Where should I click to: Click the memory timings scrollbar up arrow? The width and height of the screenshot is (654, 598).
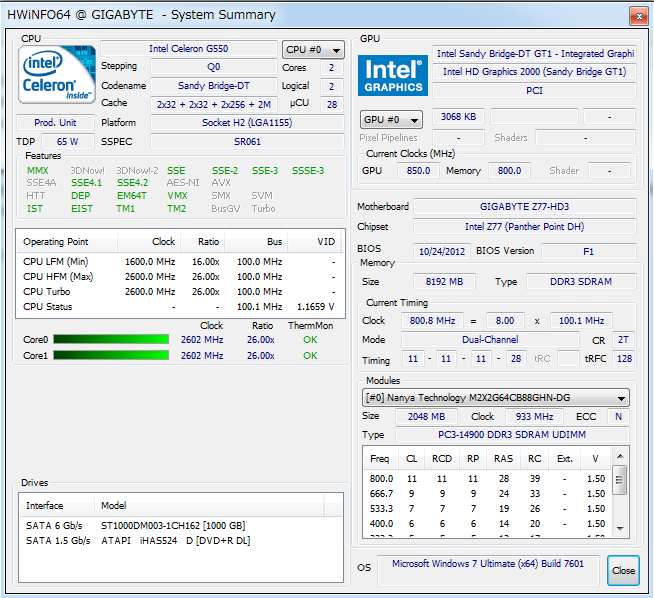620,456
